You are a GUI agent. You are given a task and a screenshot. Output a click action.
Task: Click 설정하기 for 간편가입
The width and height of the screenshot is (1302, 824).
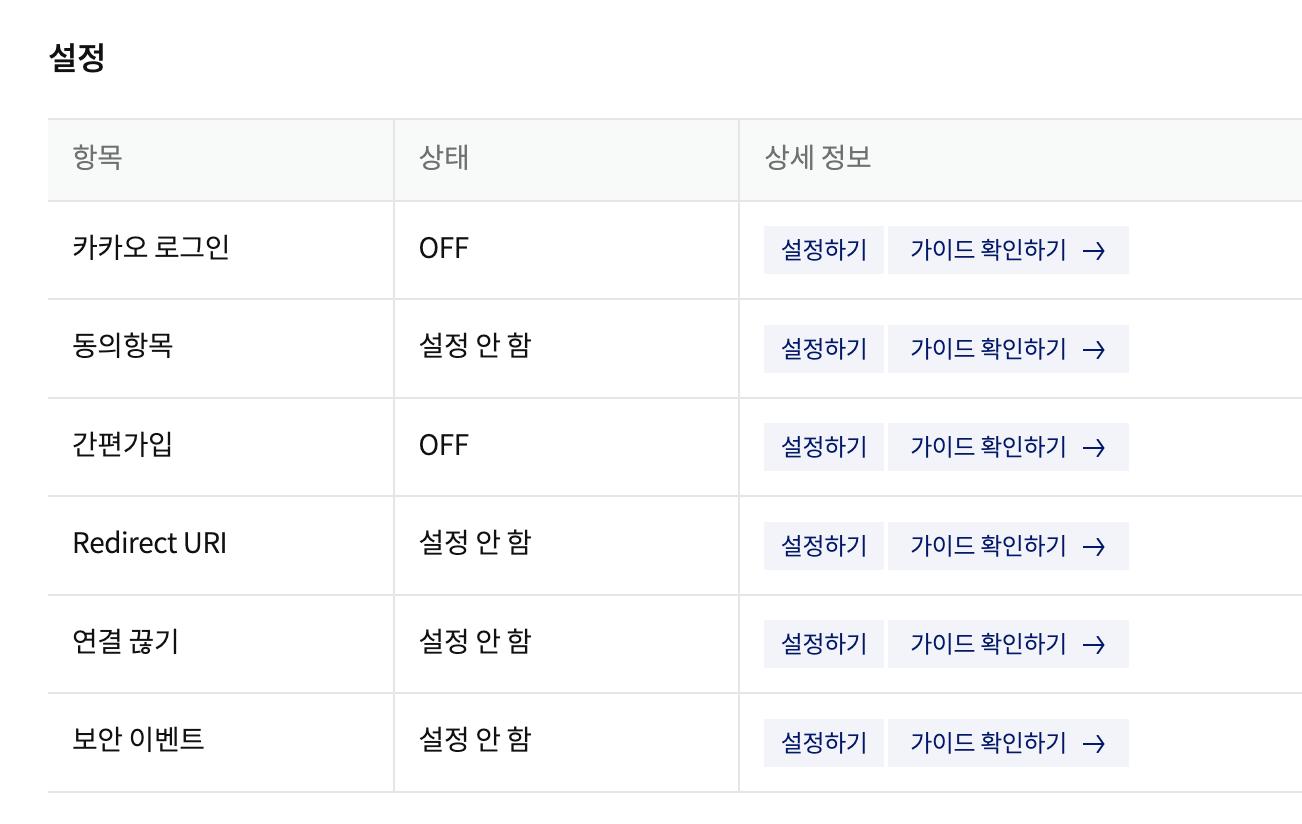point(823,447)
